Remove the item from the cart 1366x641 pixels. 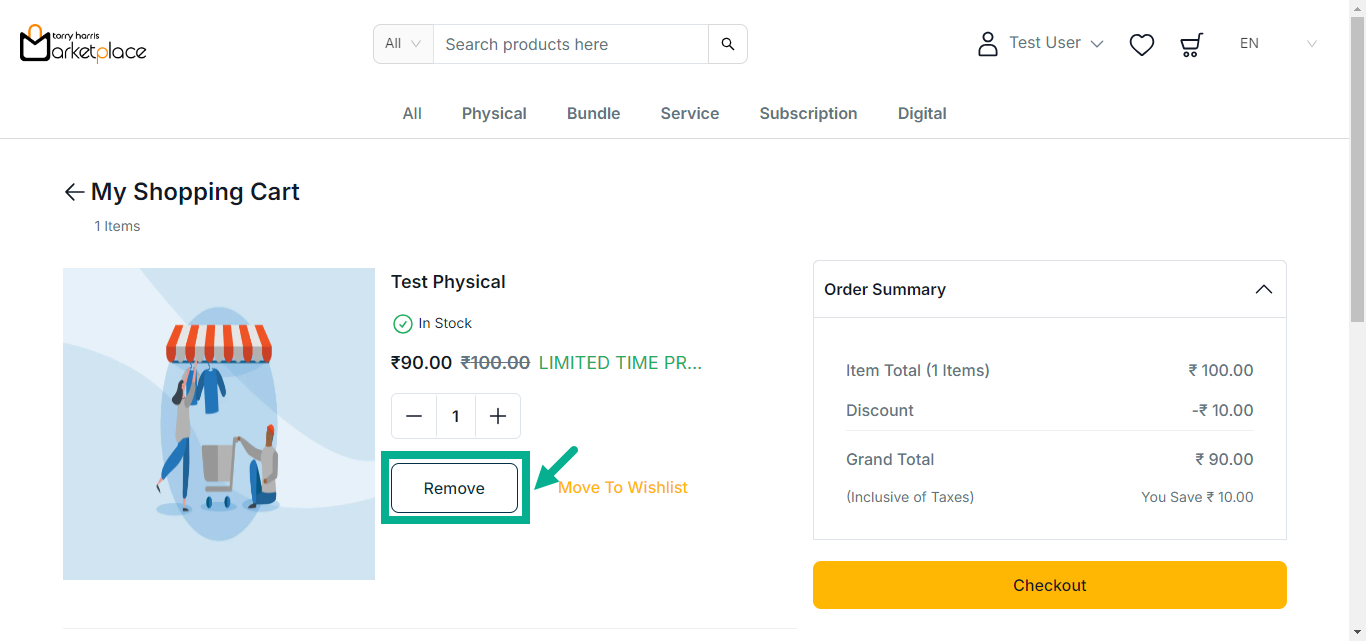coord(454,488)
